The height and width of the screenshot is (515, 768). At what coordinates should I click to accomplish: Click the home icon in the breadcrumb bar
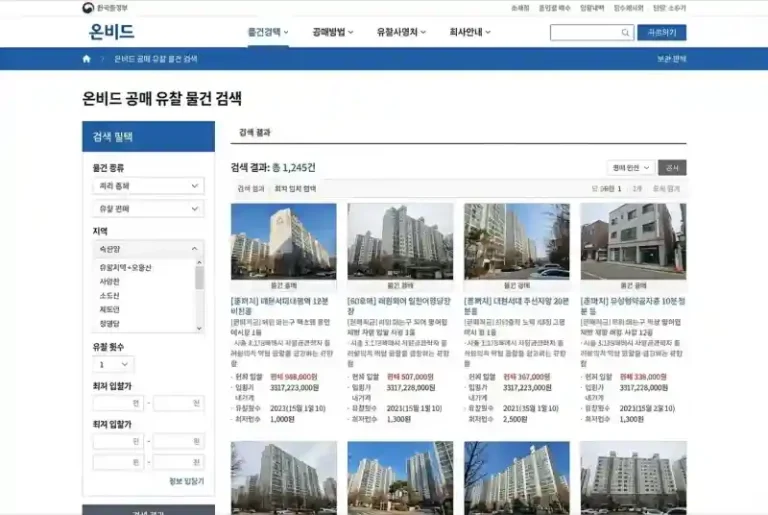point(87,59)
